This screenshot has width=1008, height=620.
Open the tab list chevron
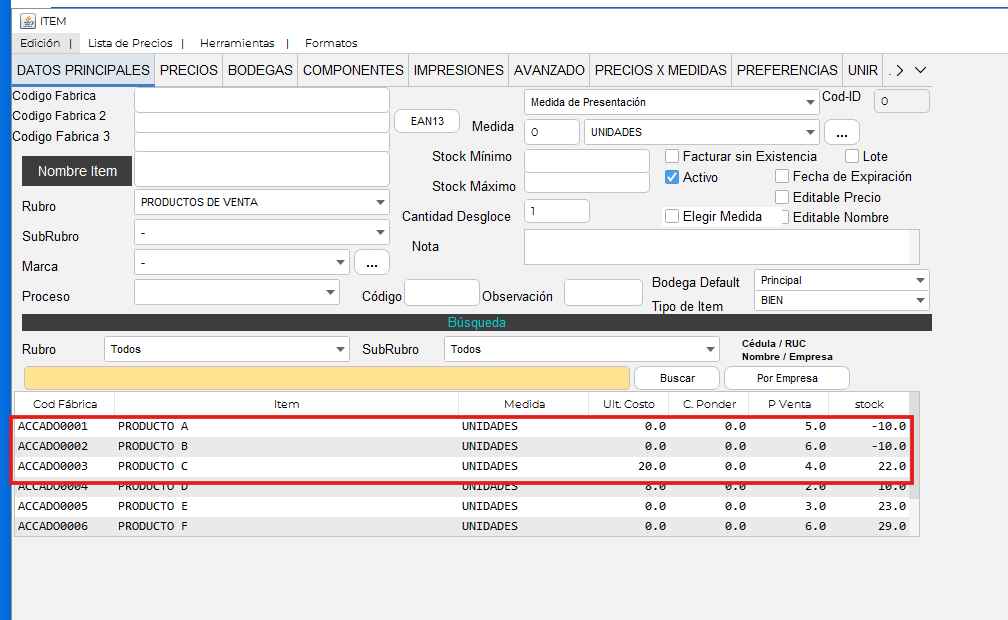921,70
